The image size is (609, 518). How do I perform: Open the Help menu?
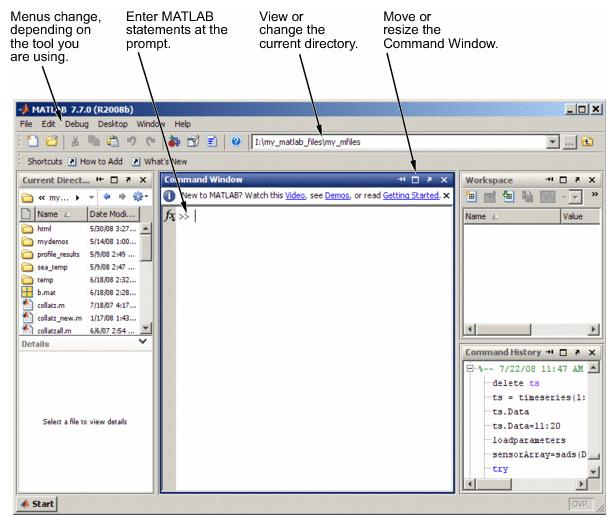[183, 124]
